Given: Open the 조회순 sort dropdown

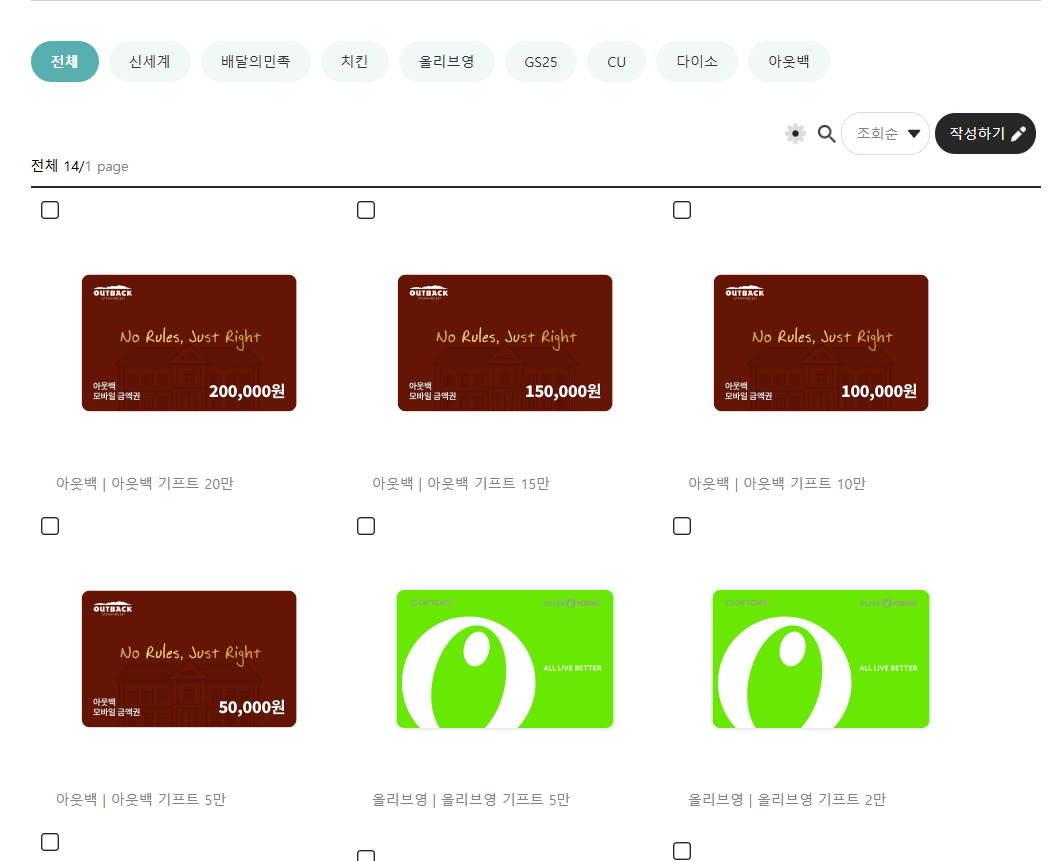Looking at the screenshot, I should (886, 133).
